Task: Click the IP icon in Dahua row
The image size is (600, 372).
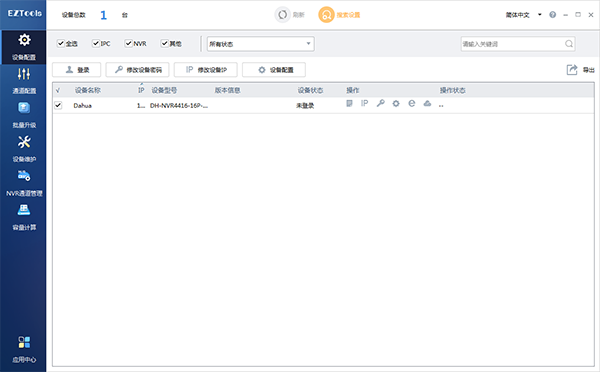Action: pos(364,103)
